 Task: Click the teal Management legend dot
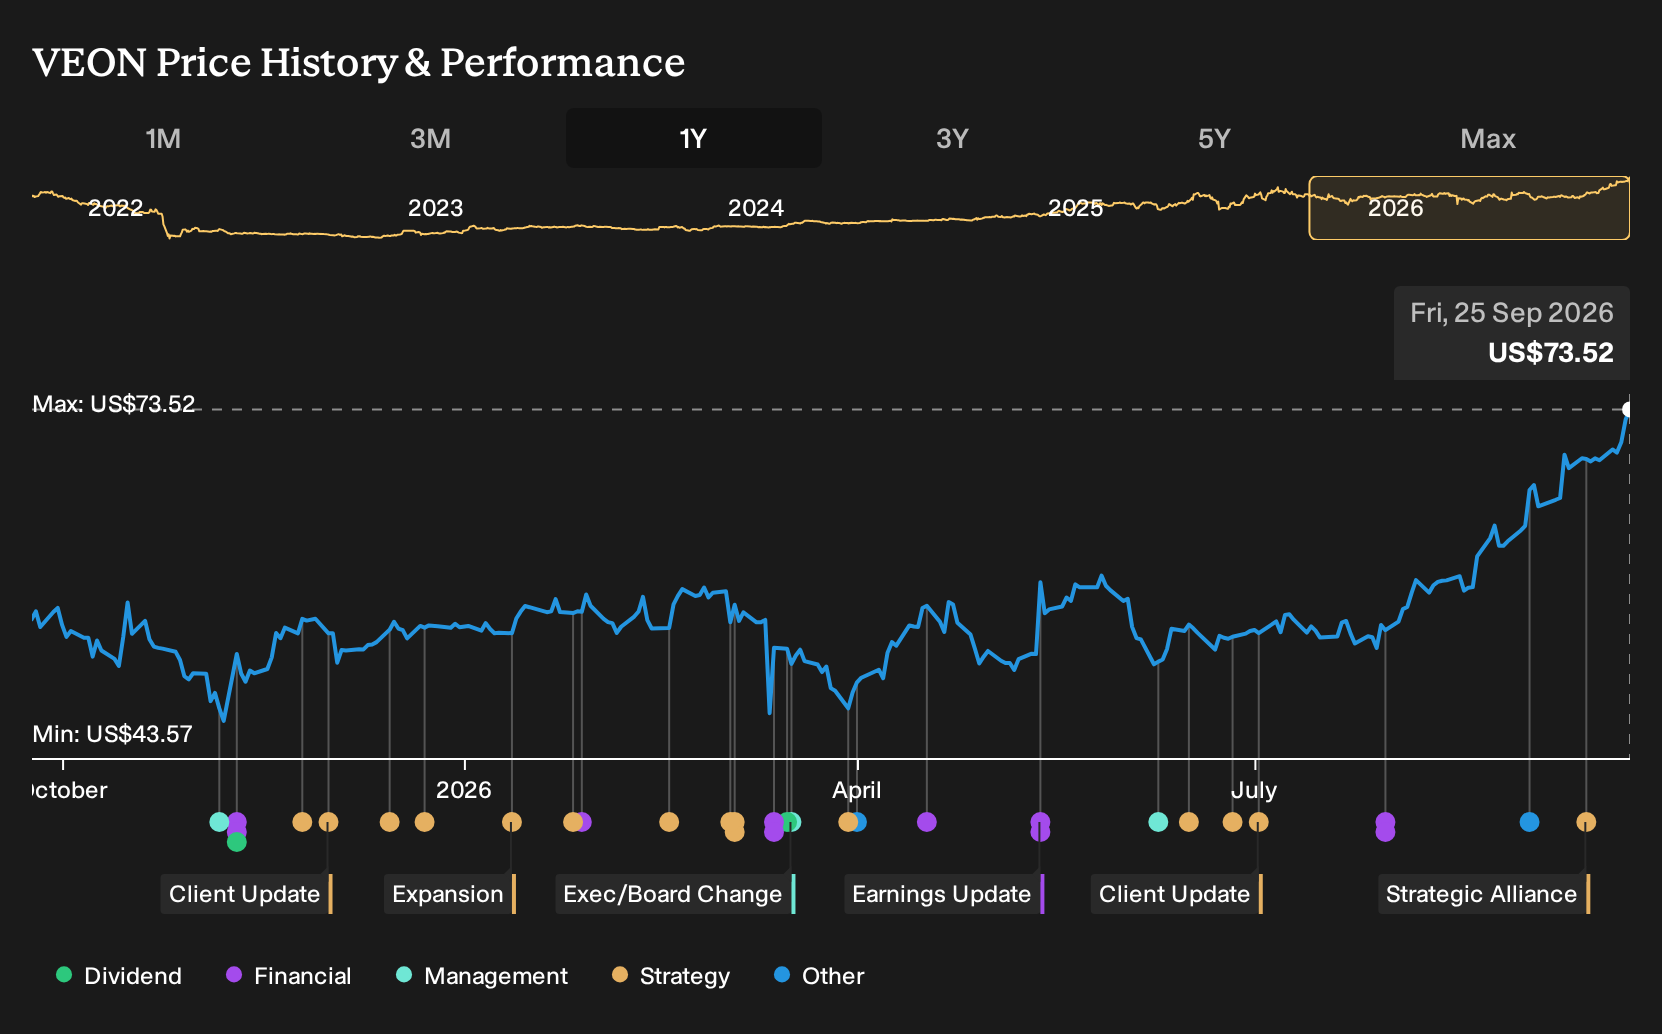pos(404,974)
